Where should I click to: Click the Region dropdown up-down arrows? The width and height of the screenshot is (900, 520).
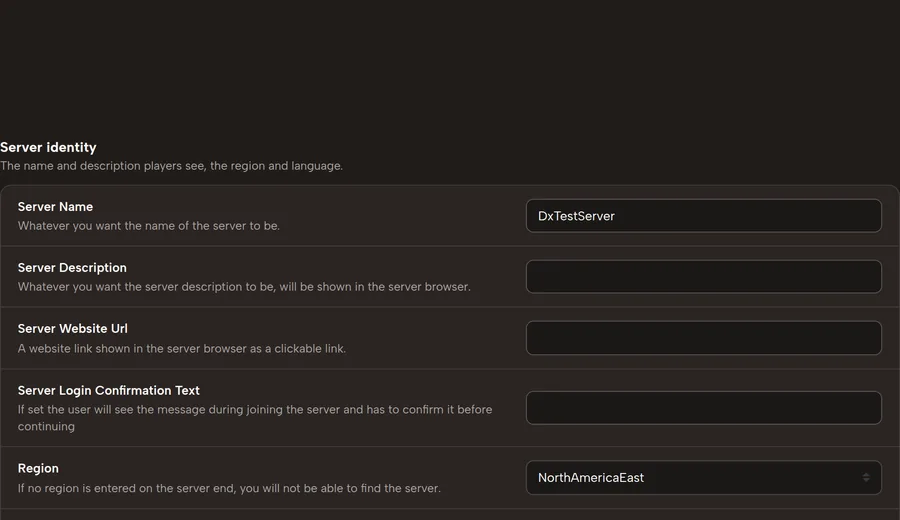pos(866,478)
